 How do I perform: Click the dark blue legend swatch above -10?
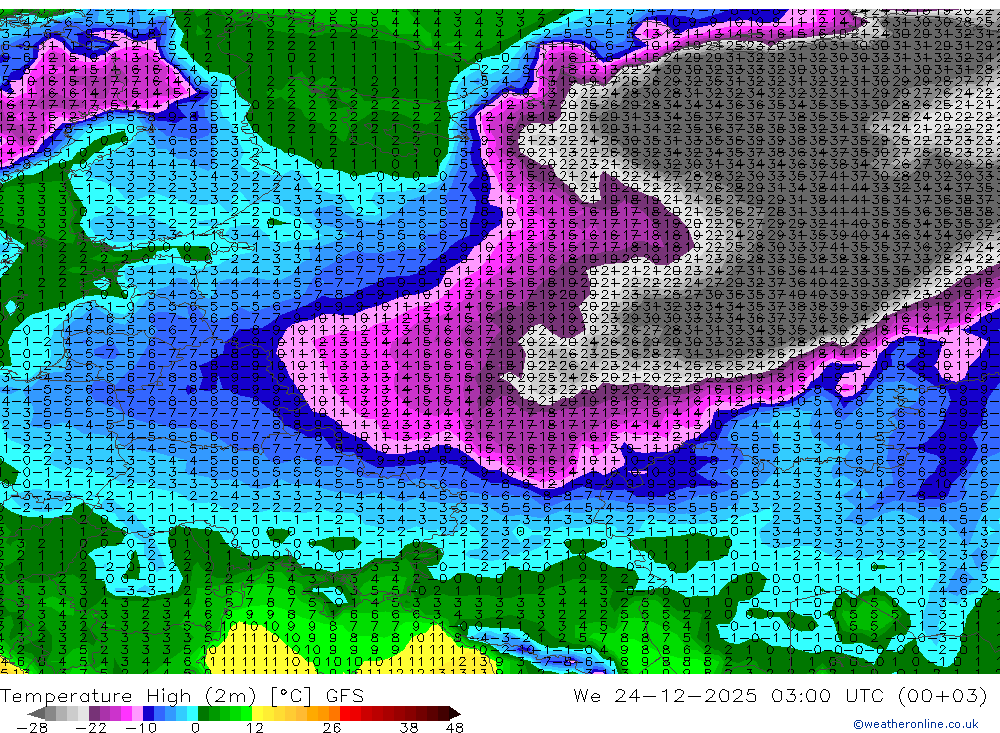(149, 713)
